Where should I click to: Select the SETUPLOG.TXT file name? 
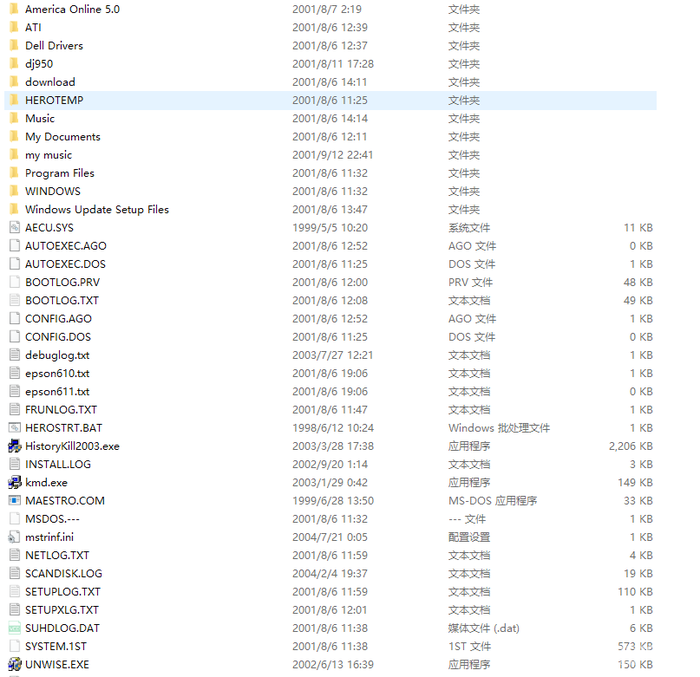coord(62,592)
